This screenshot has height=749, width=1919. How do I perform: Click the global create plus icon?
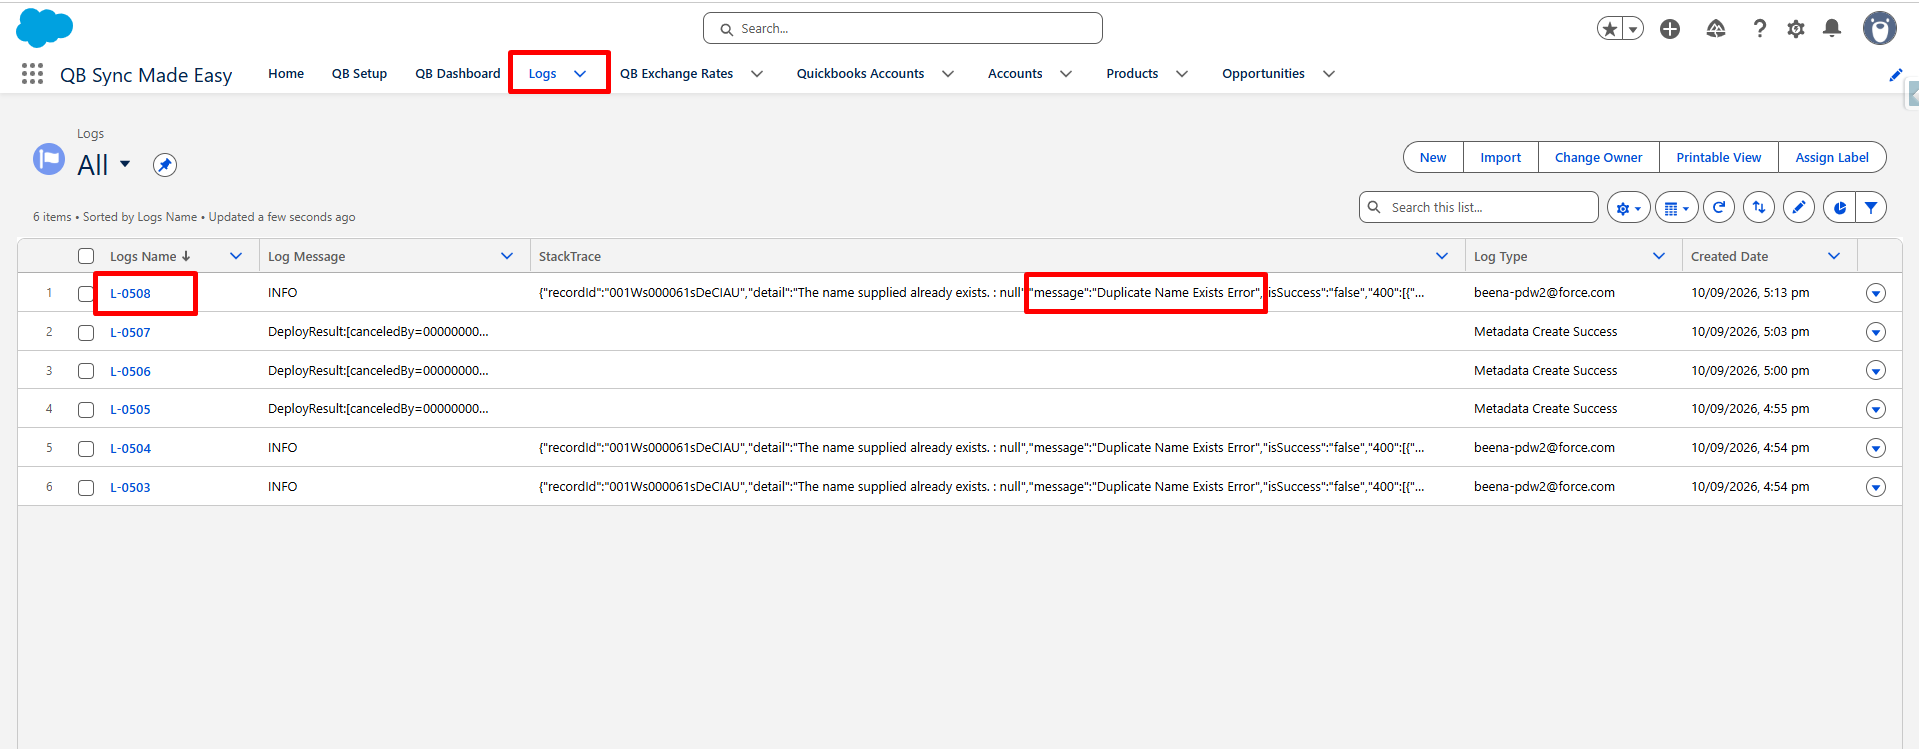1670,29
